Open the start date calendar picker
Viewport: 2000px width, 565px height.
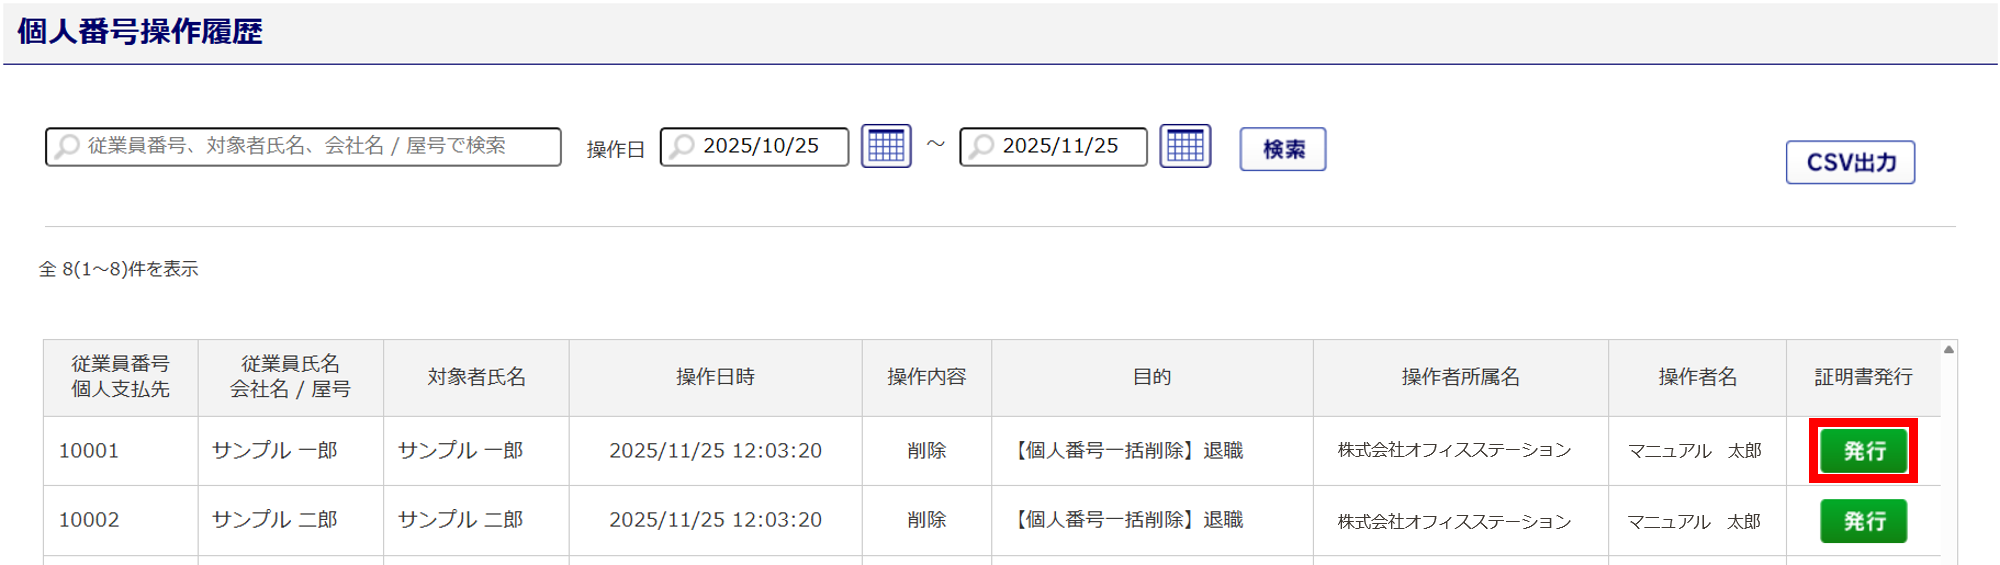(886, 147)
